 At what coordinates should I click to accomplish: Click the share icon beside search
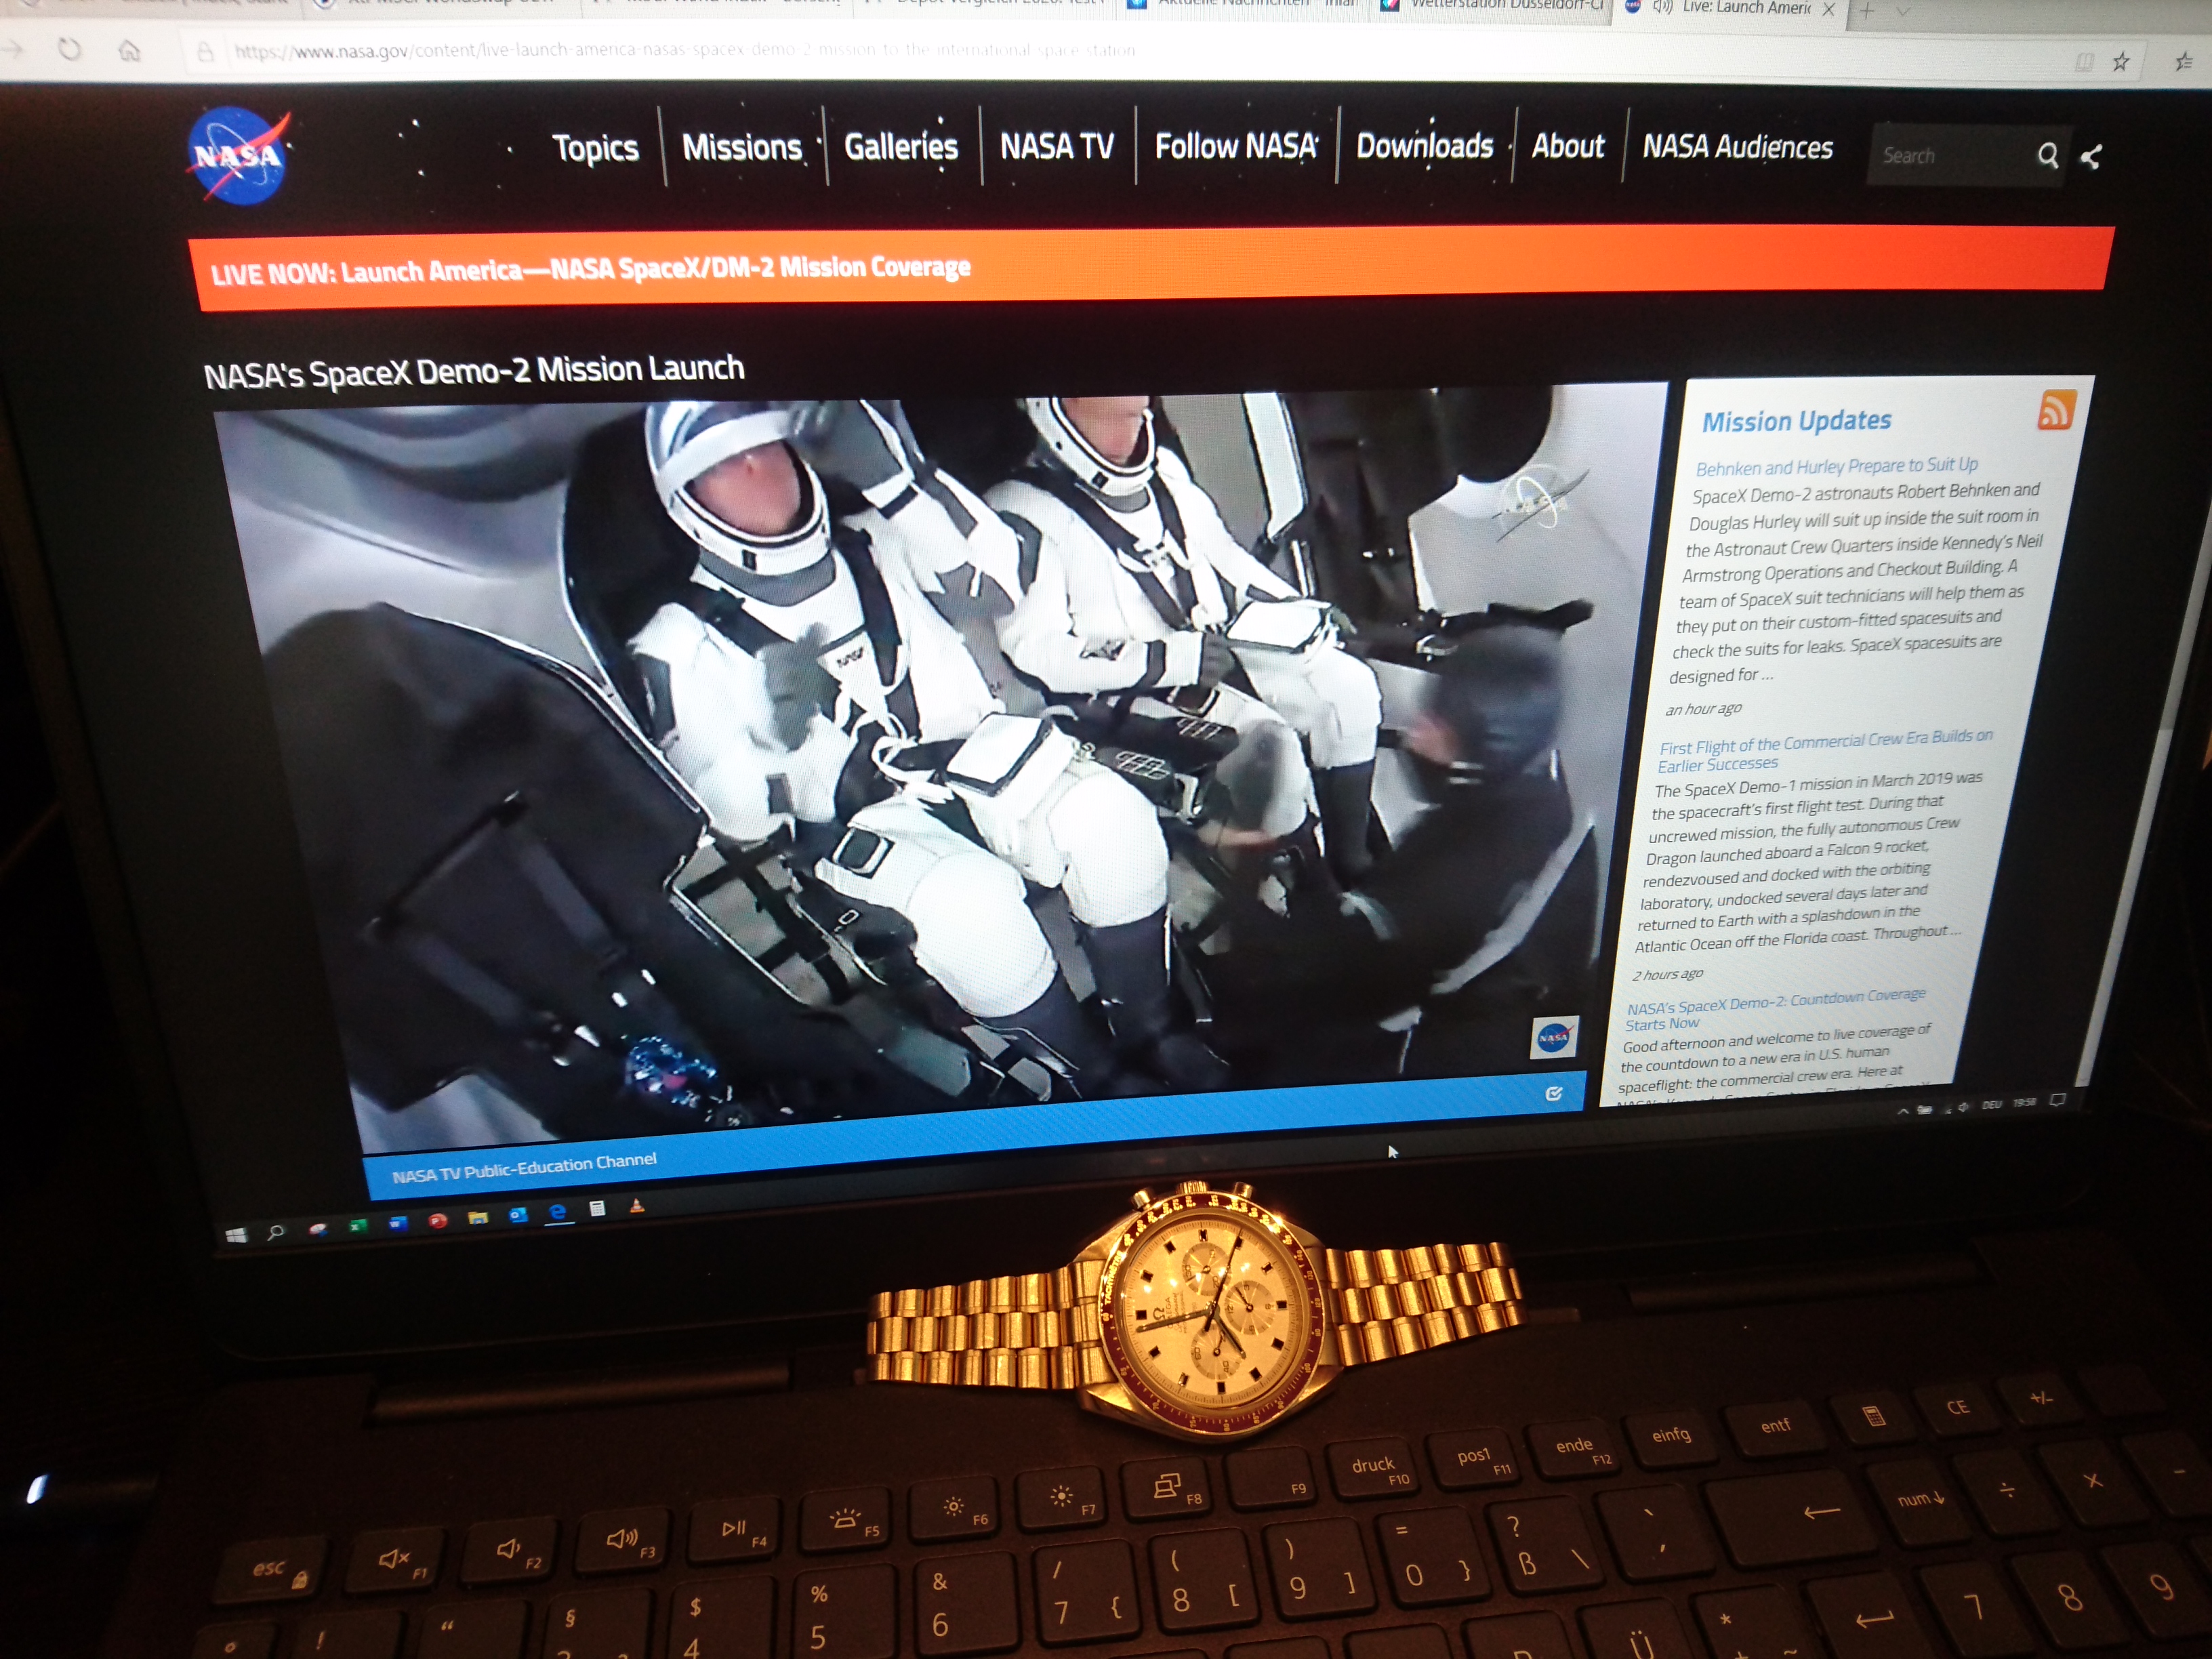tap(2090, 156)
